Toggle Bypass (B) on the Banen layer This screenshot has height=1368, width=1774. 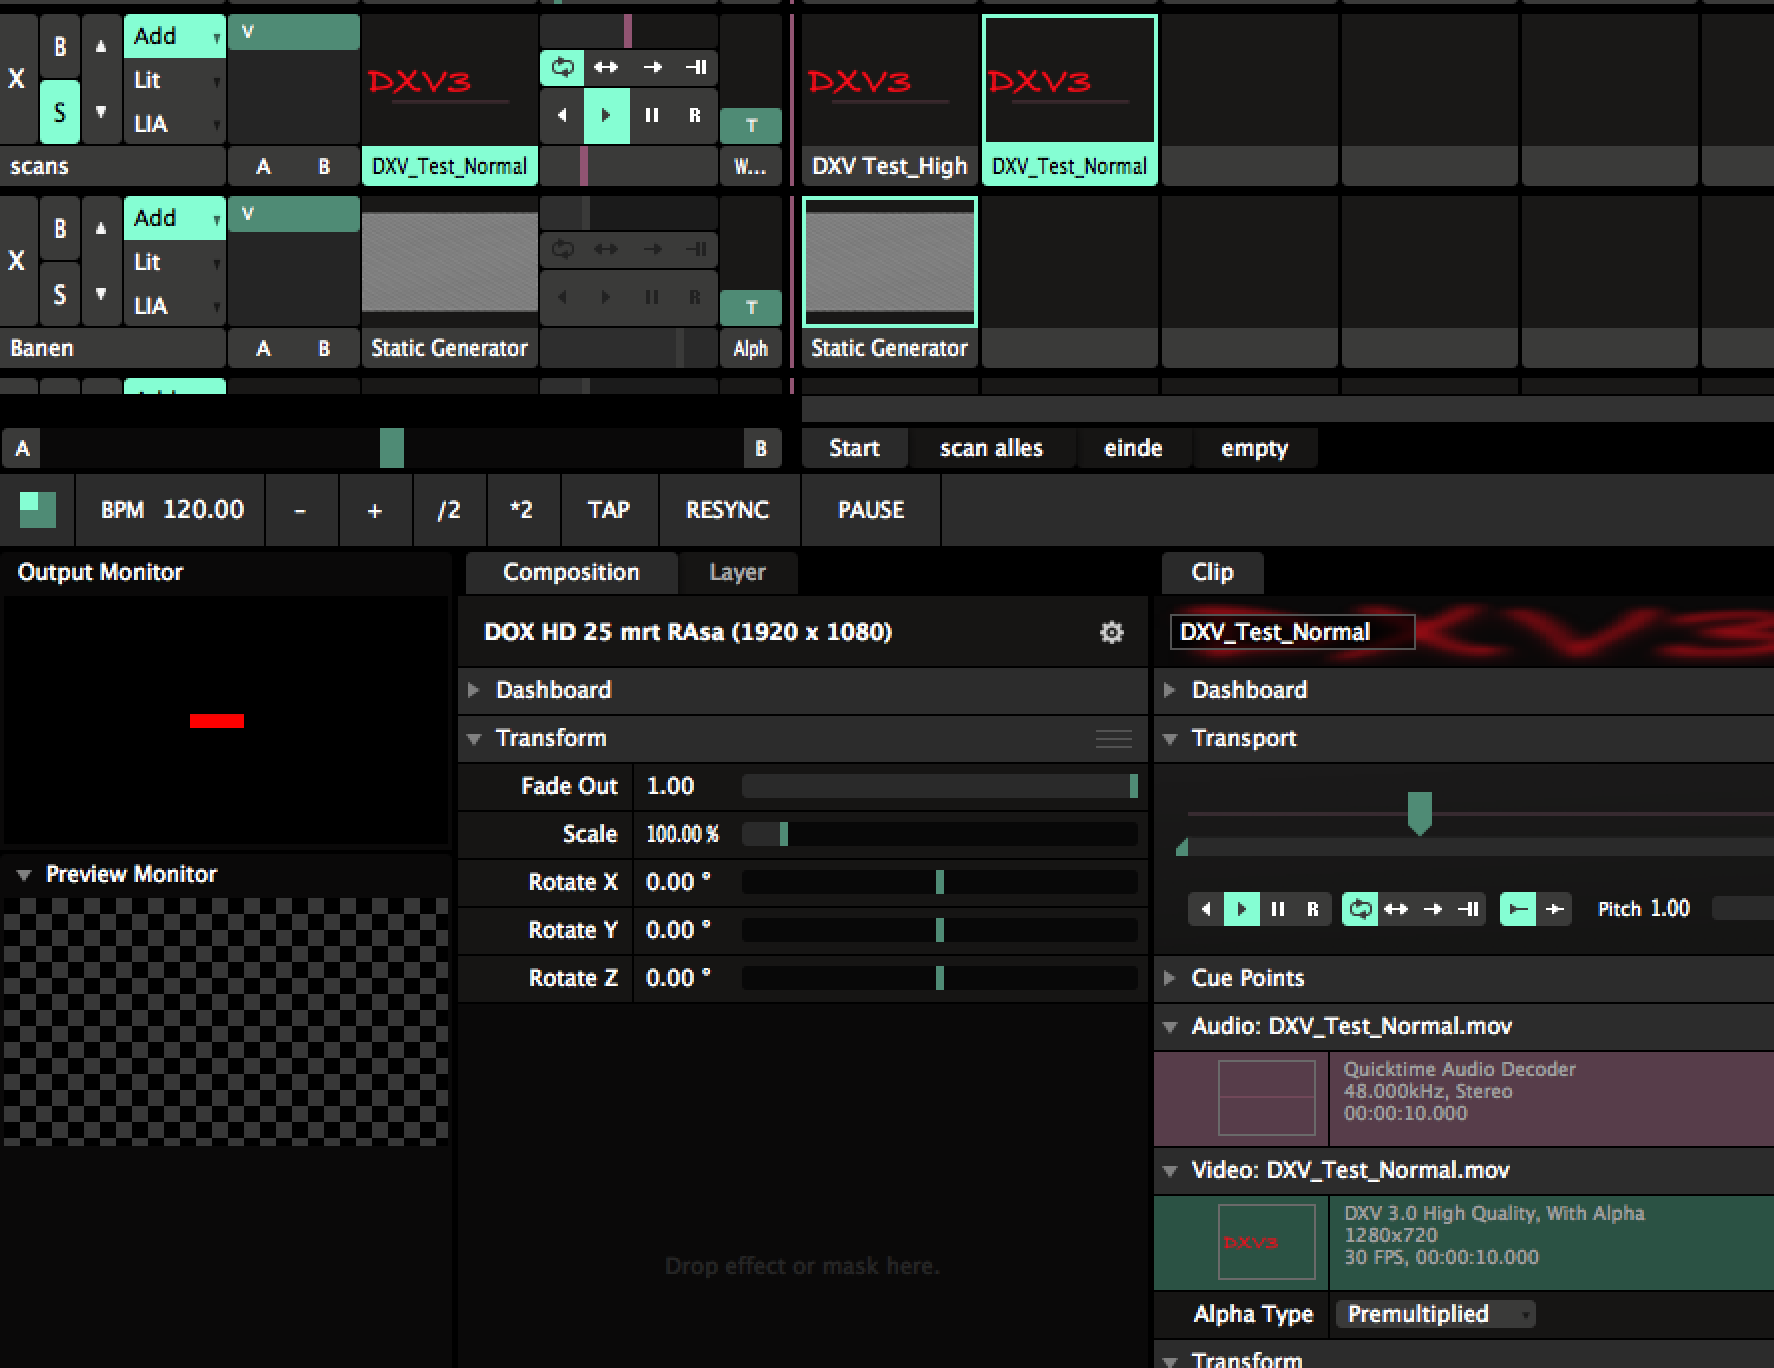(x=59, y=228)
